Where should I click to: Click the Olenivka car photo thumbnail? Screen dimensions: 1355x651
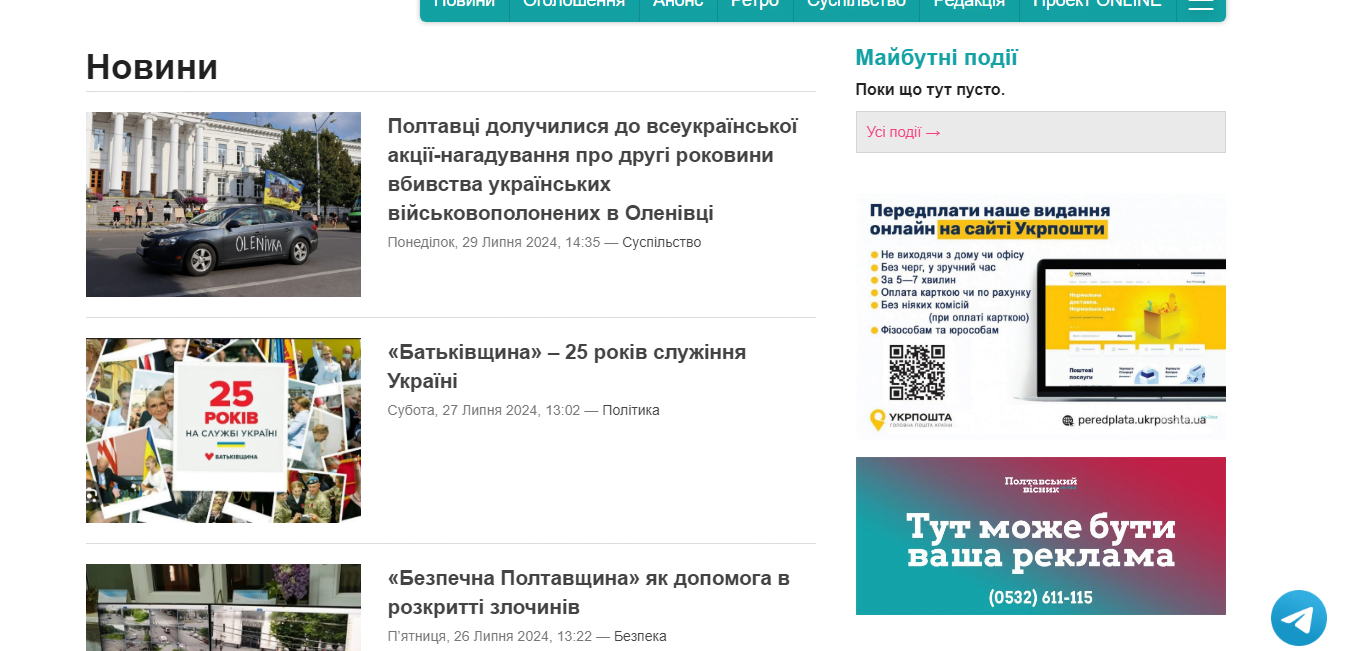pyautogui.click(x=223, y=204)
